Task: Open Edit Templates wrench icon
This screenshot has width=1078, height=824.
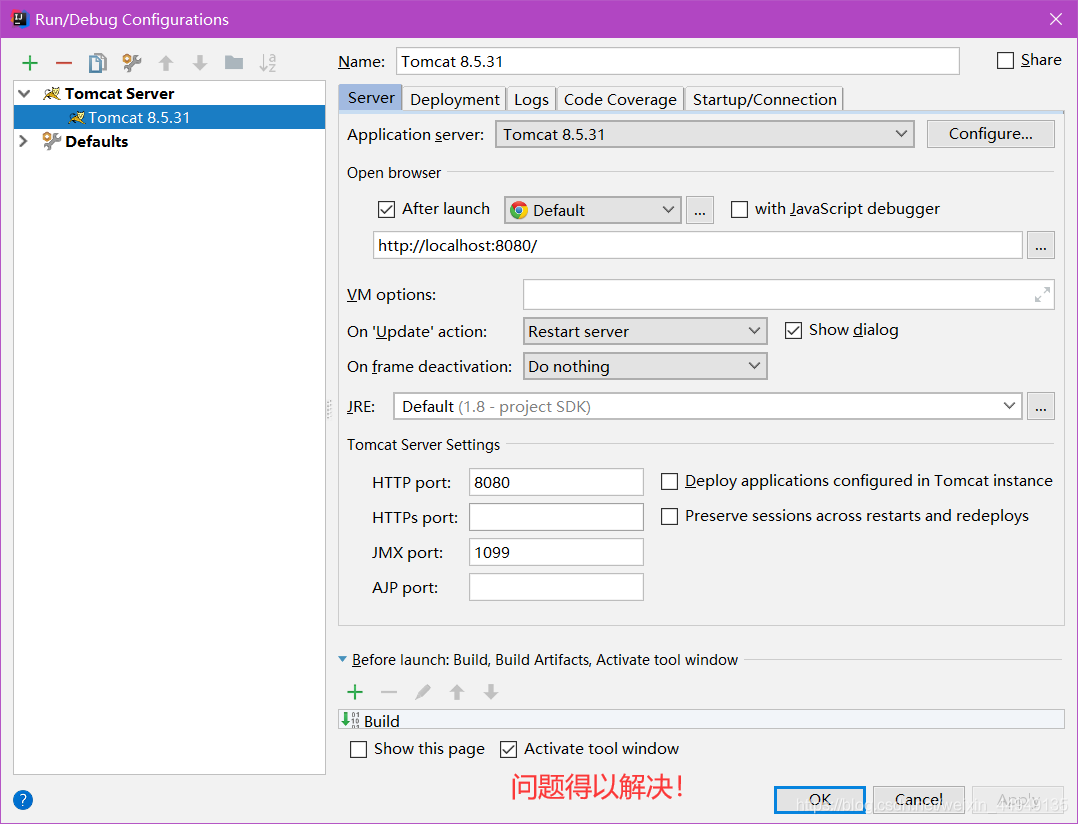Action: [131, 62]
